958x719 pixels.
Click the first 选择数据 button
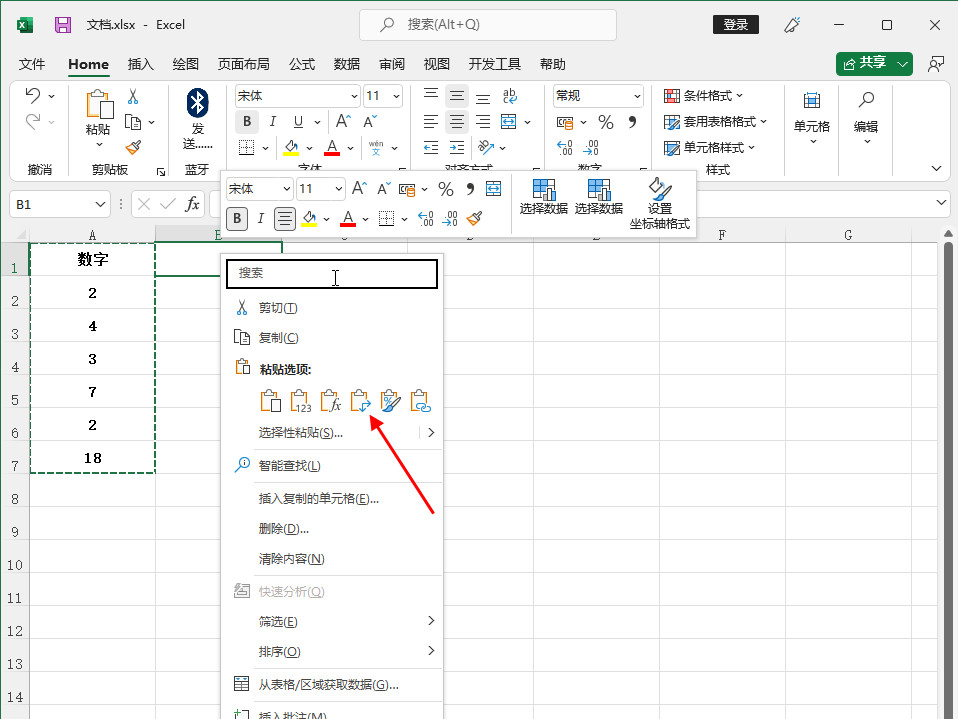544,197
